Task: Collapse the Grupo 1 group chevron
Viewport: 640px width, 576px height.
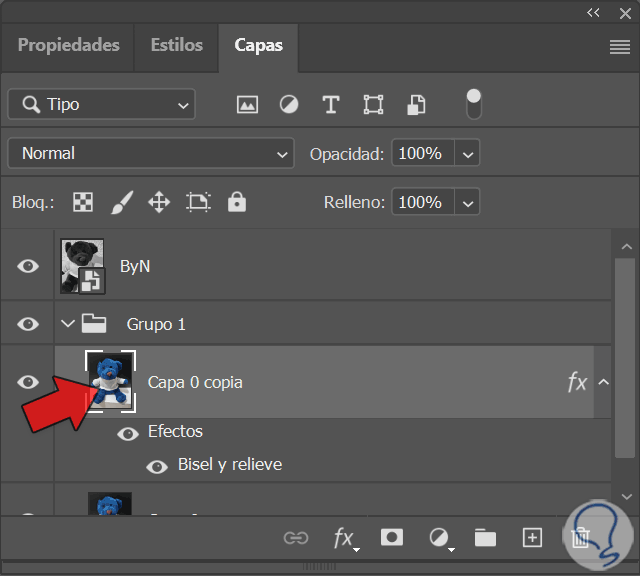Action: pyautogui.click(x=68, y=324)
